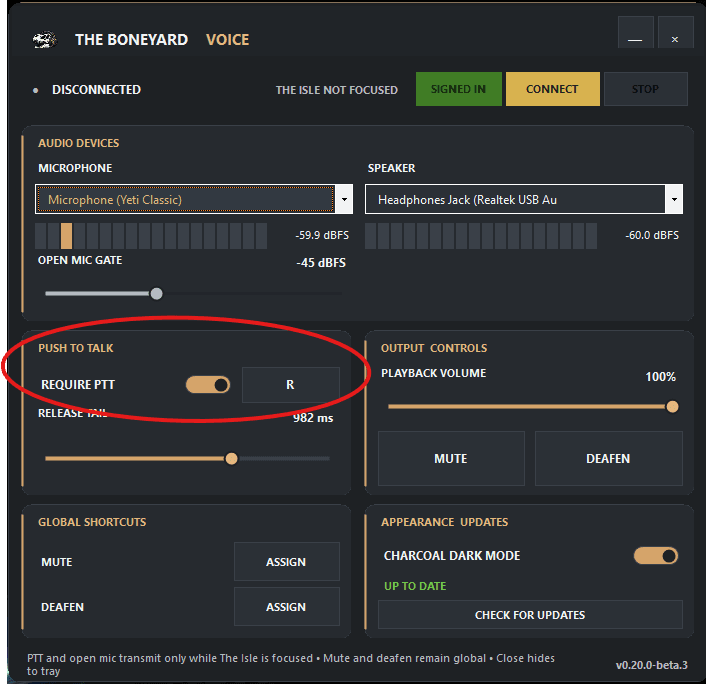The image size is (706, 684).
Task: Open the Microphone device dropdown
Action: [x=194, y=199]
